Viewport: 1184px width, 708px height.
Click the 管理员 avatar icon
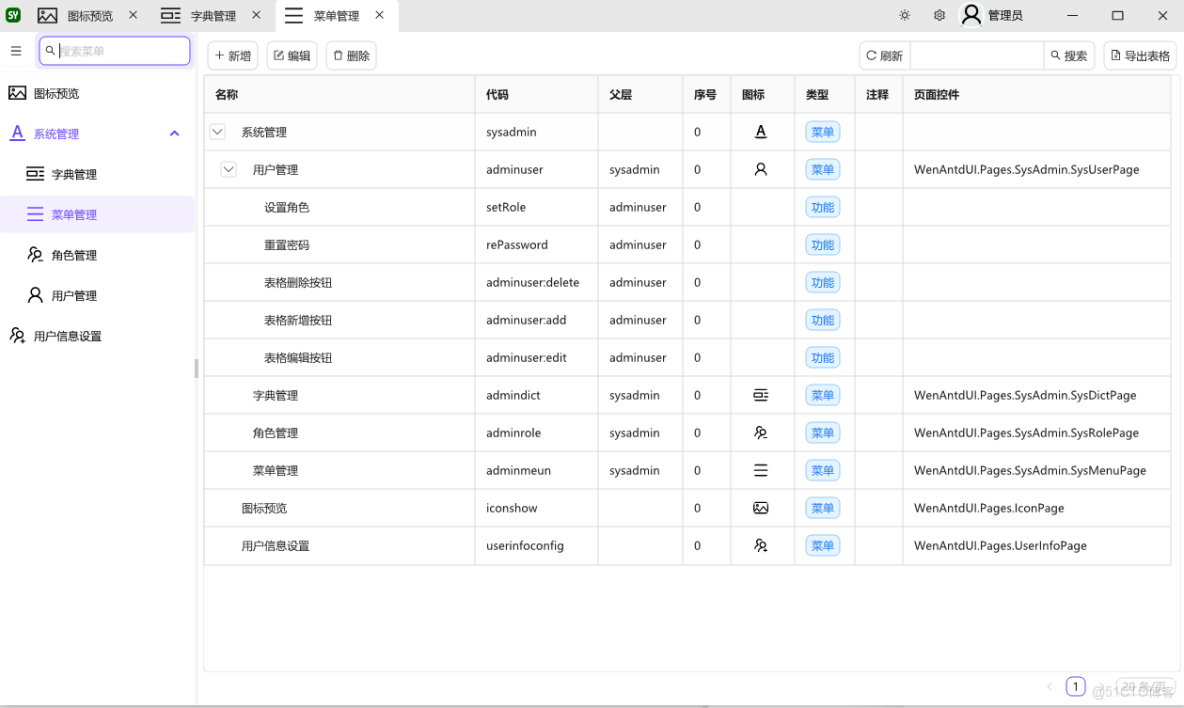click(x=971, y=15)
